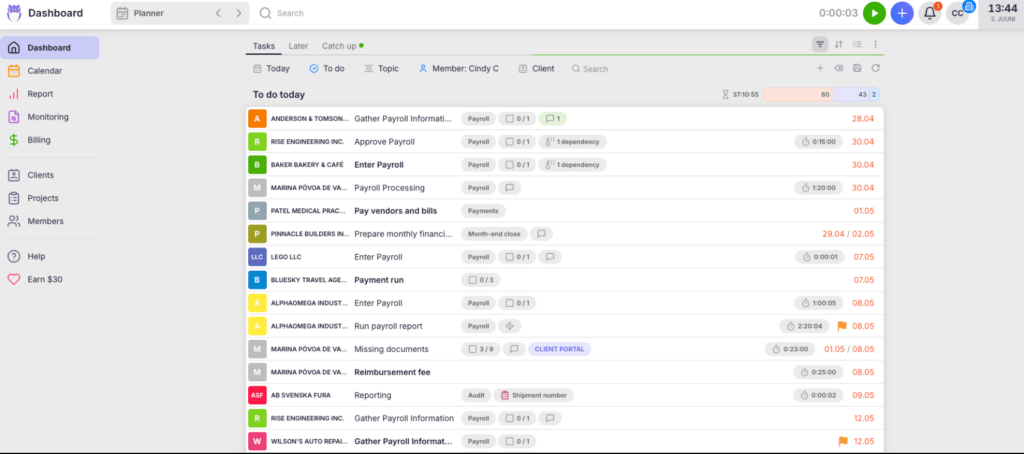Expand the Member: Cindy C filter
The height and width of the screenshot is (454, 1024).
coord(461,69)
